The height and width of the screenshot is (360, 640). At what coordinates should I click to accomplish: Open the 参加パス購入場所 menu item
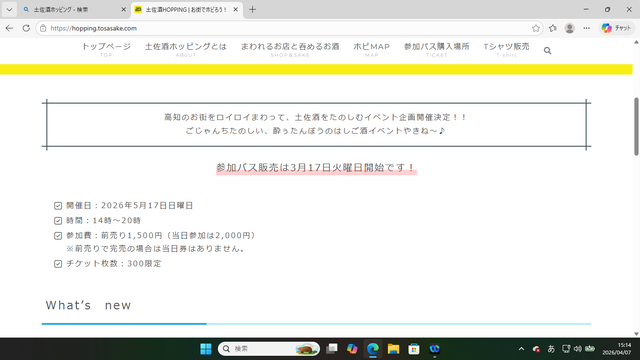pos(436,49)
